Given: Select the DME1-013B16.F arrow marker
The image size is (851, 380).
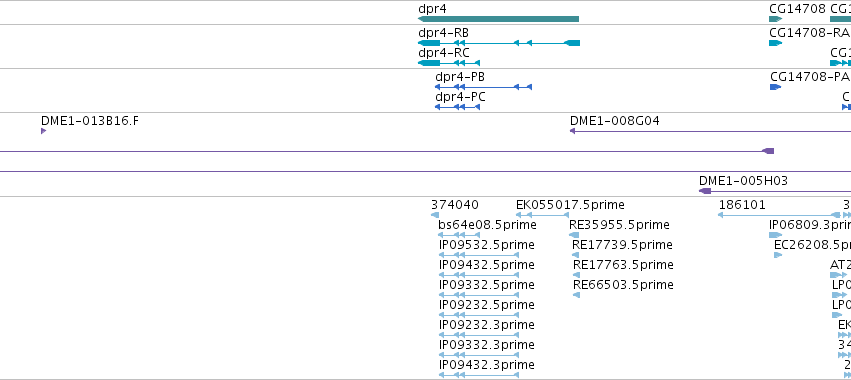Looking at the screenshot, I should point(43,131).
